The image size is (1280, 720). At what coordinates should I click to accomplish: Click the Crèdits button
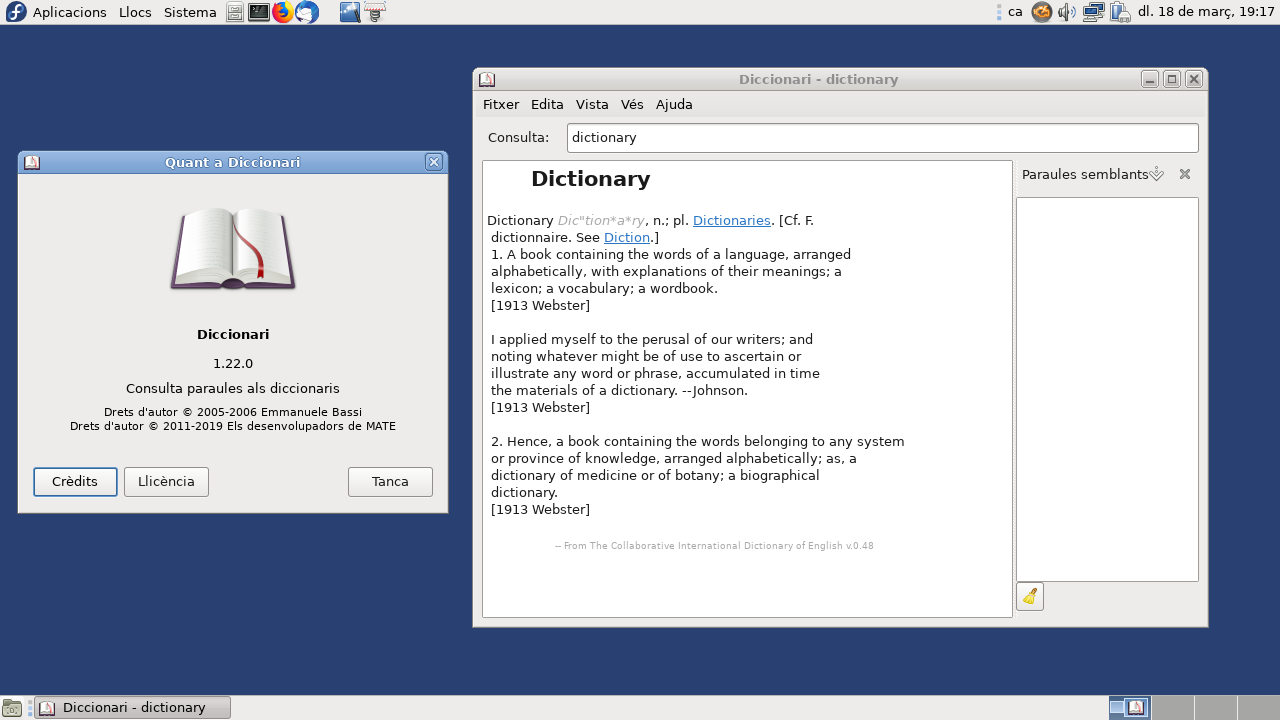(75, 482)
